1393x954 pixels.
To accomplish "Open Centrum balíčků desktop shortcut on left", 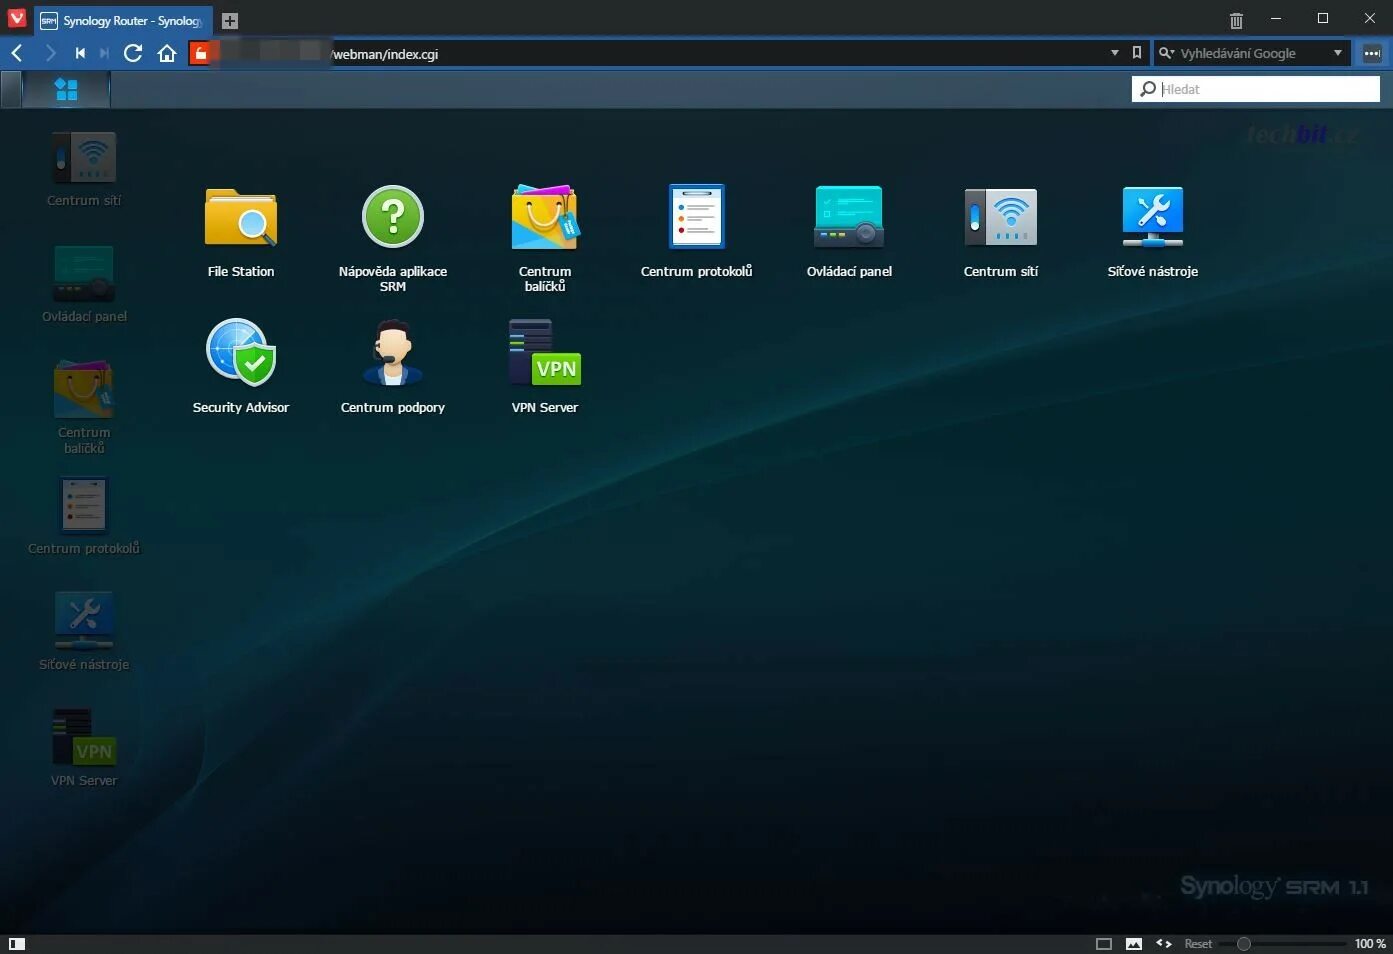I will point(84,407).
